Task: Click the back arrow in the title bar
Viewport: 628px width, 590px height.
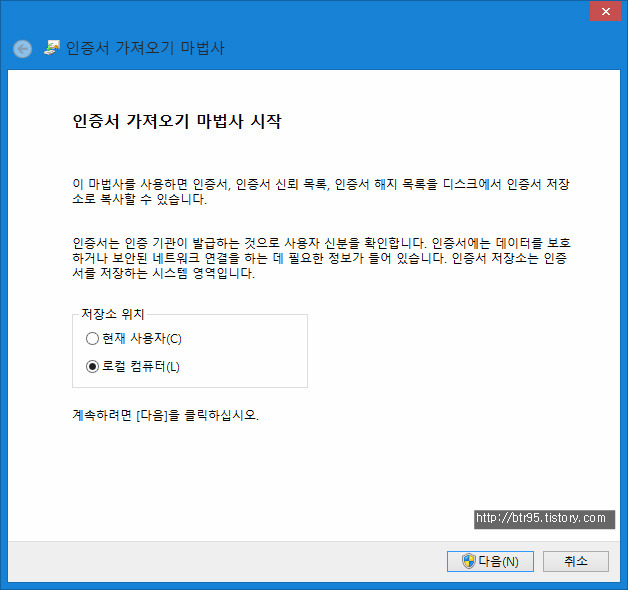Action: click(22, 49)
